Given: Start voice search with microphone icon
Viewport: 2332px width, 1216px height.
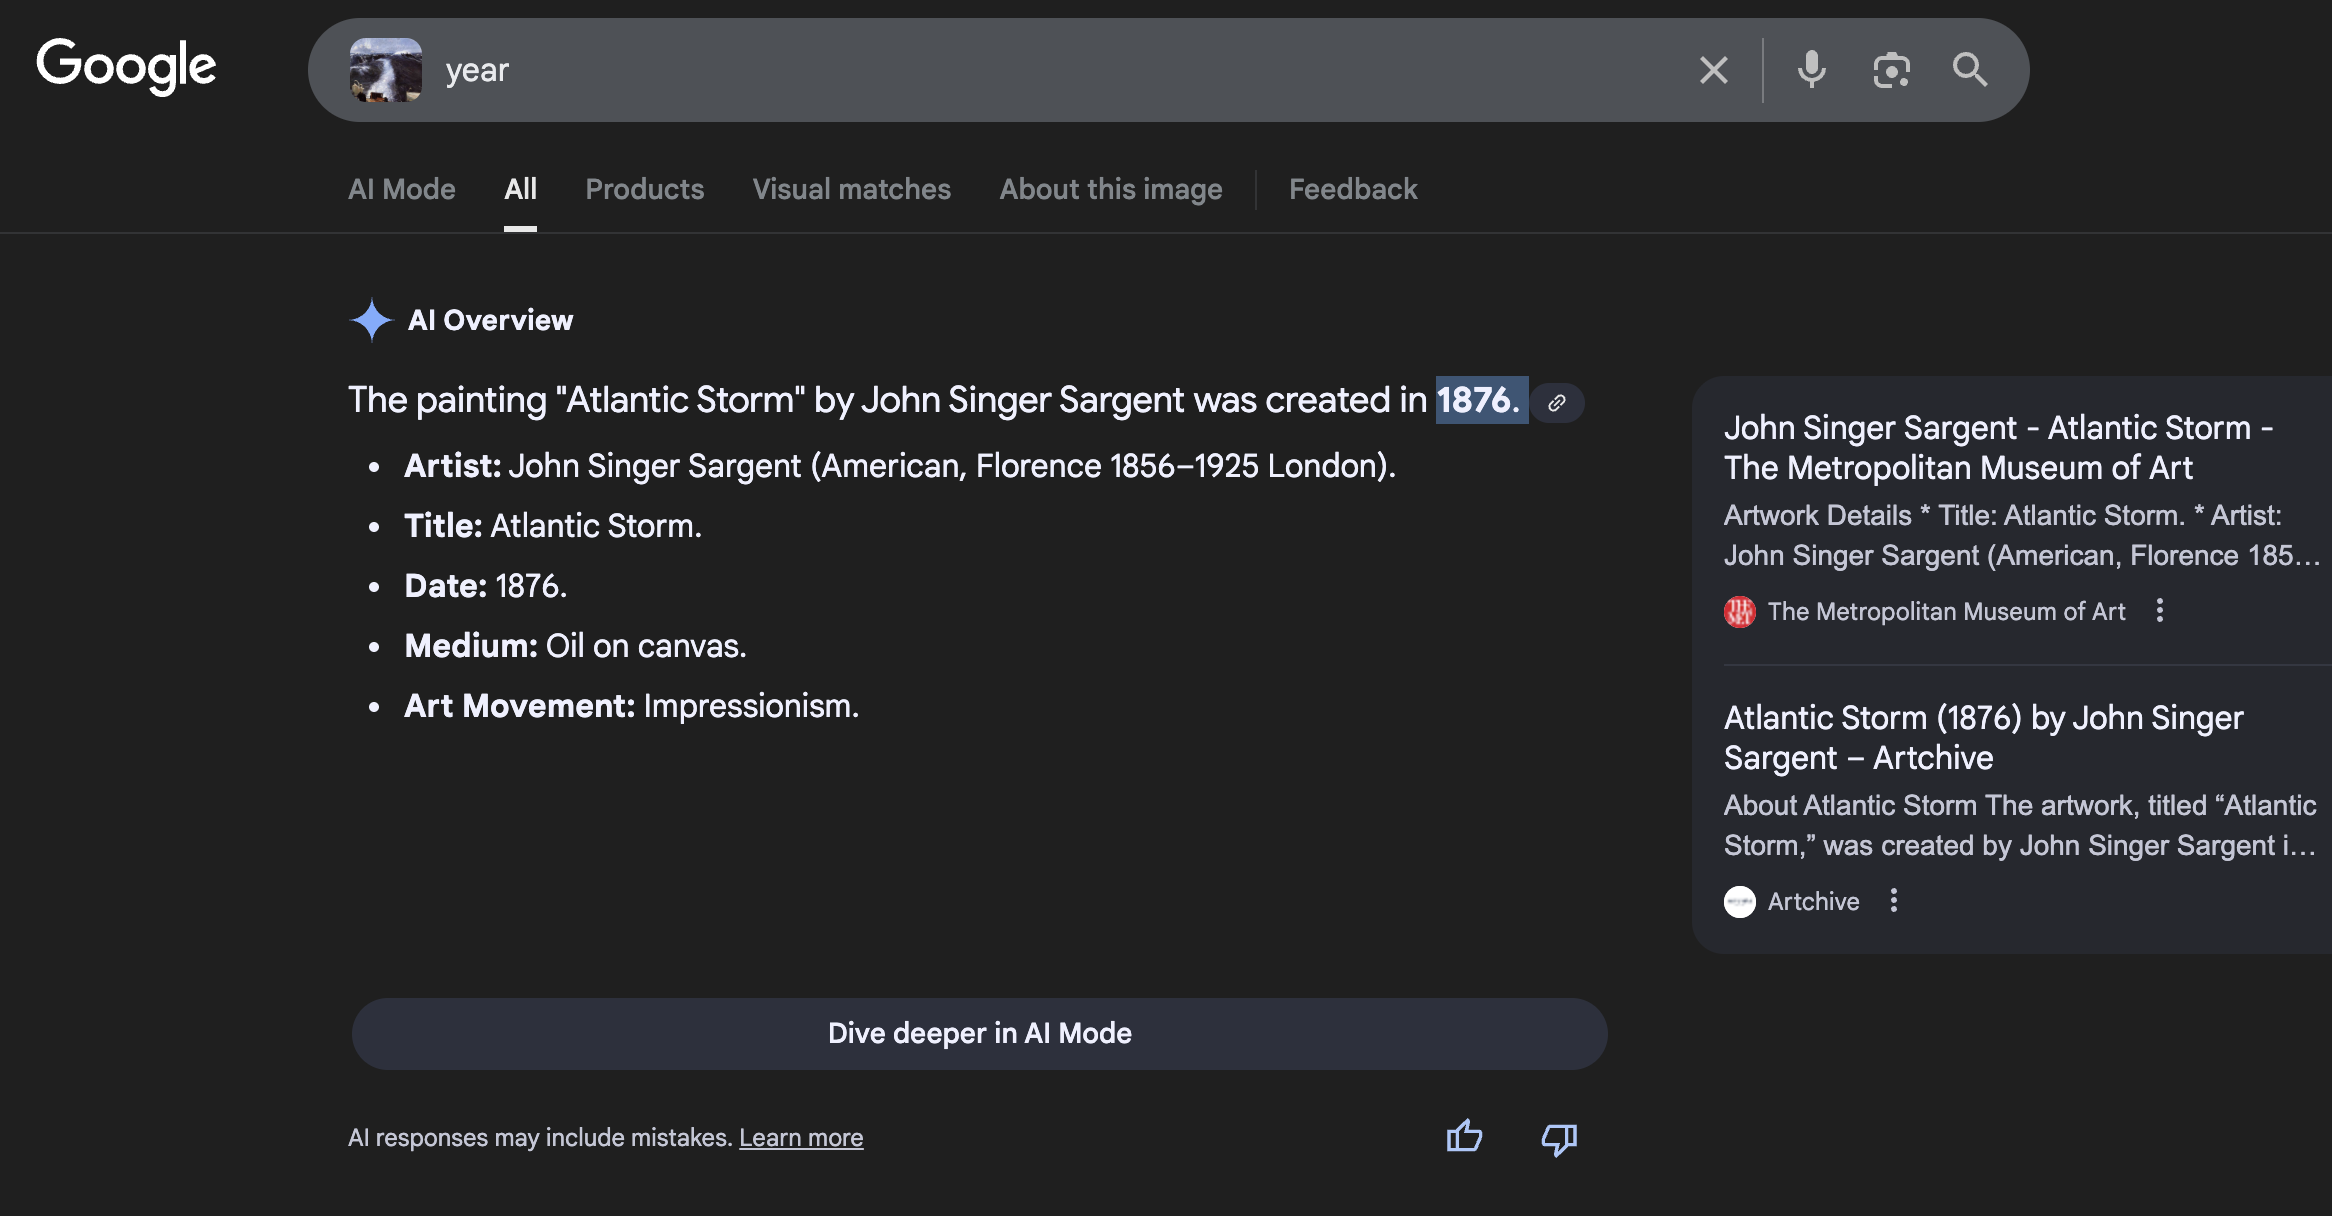Looking at the screenshot, I should click(x=1811, y=70).
